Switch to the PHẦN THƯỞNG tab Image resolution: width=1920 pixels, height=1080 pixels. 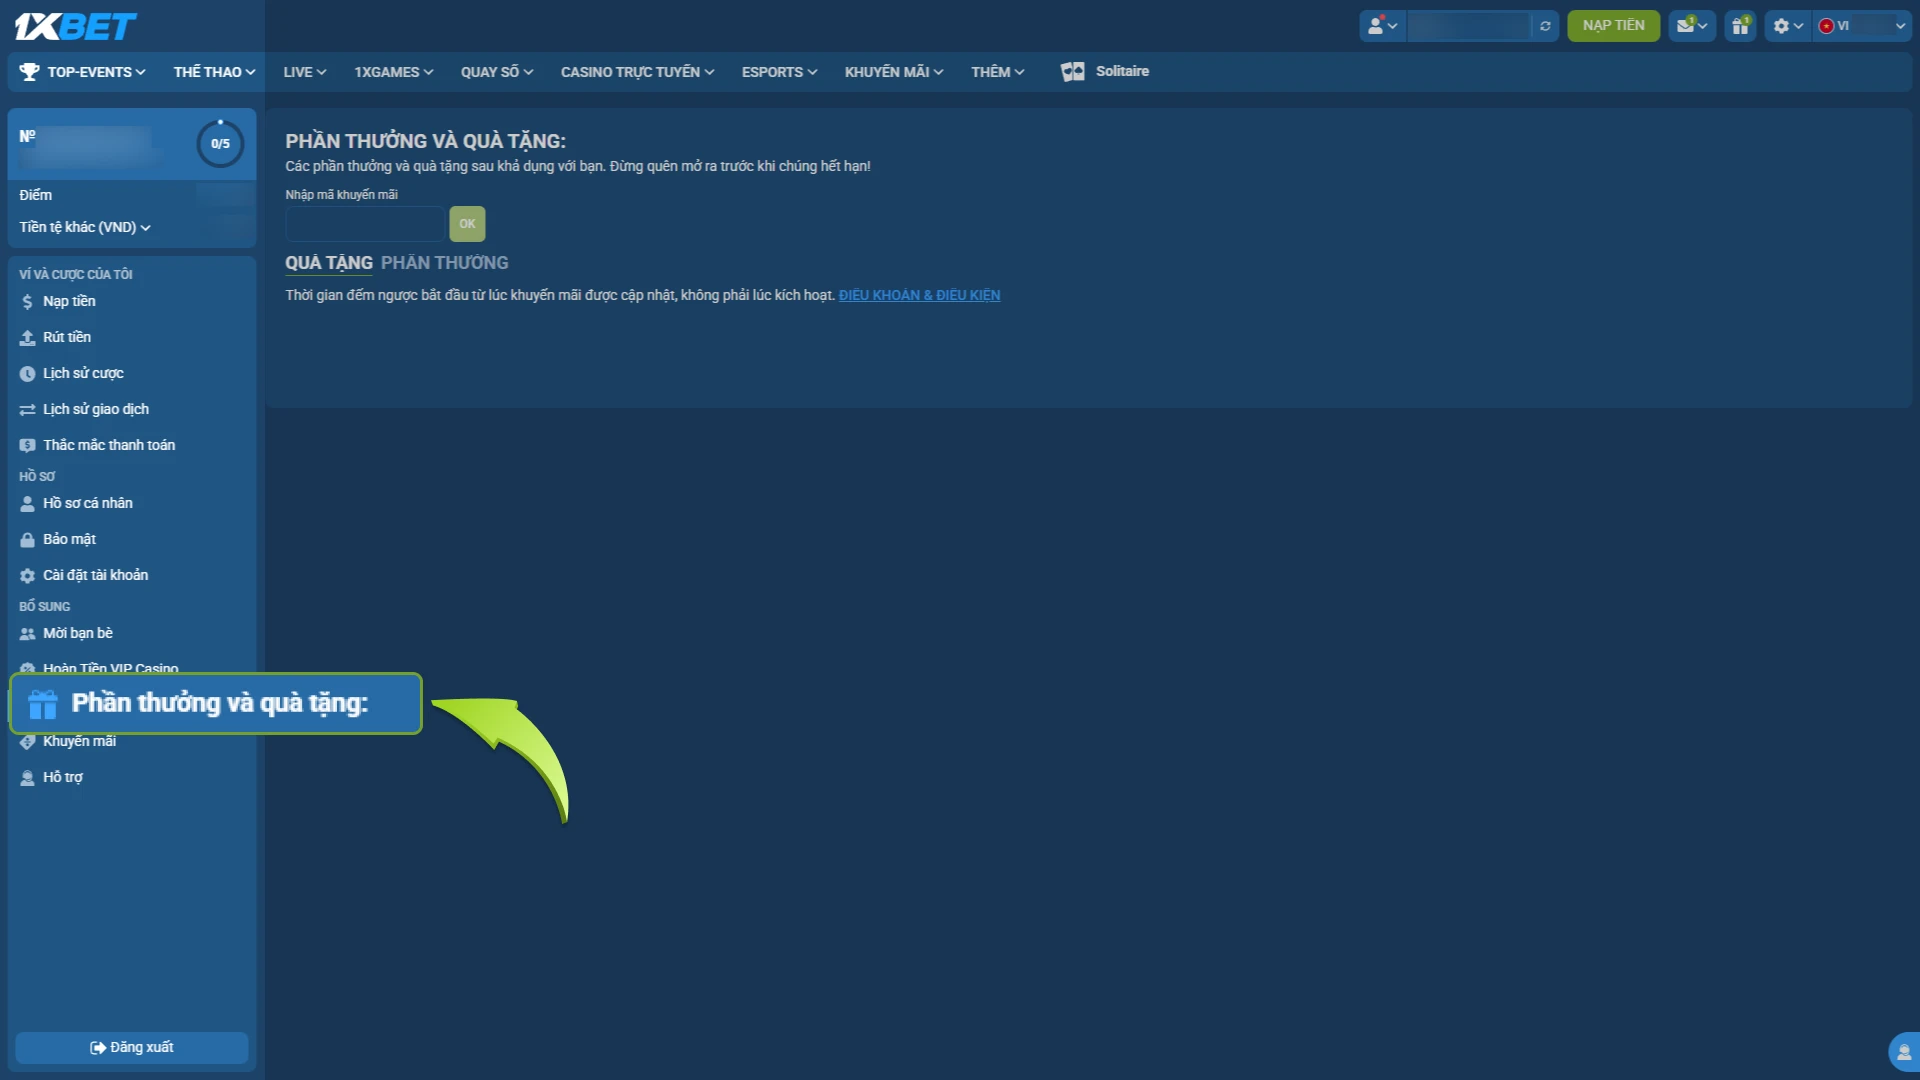(x=445, y=263)
